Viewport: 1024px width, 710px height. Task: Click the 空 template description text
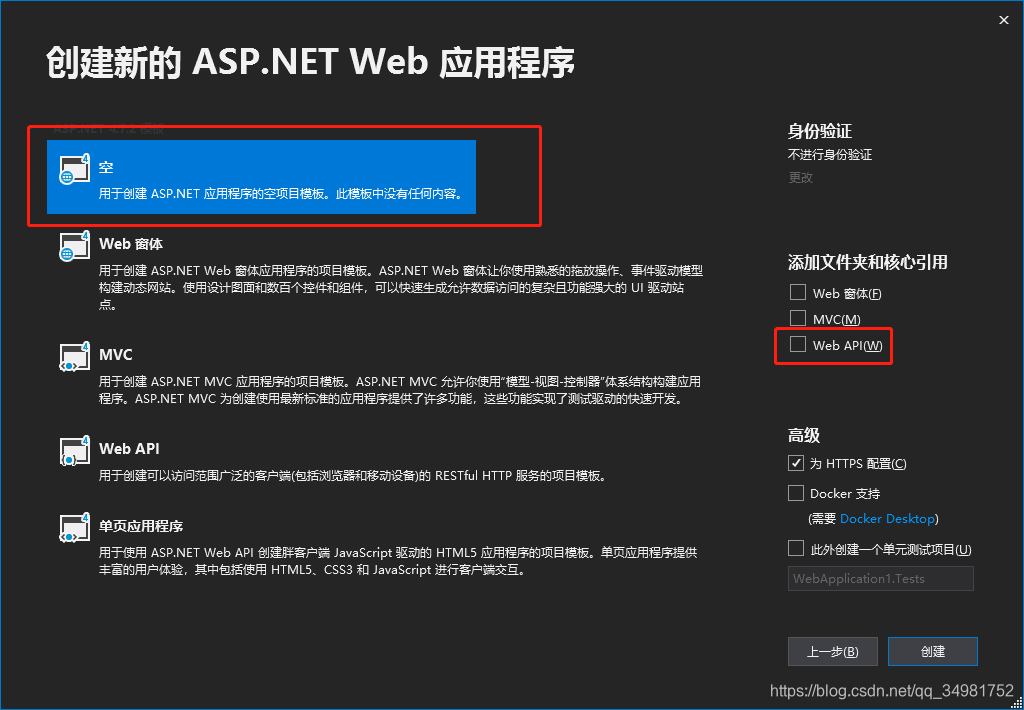[x=280, y=194]
